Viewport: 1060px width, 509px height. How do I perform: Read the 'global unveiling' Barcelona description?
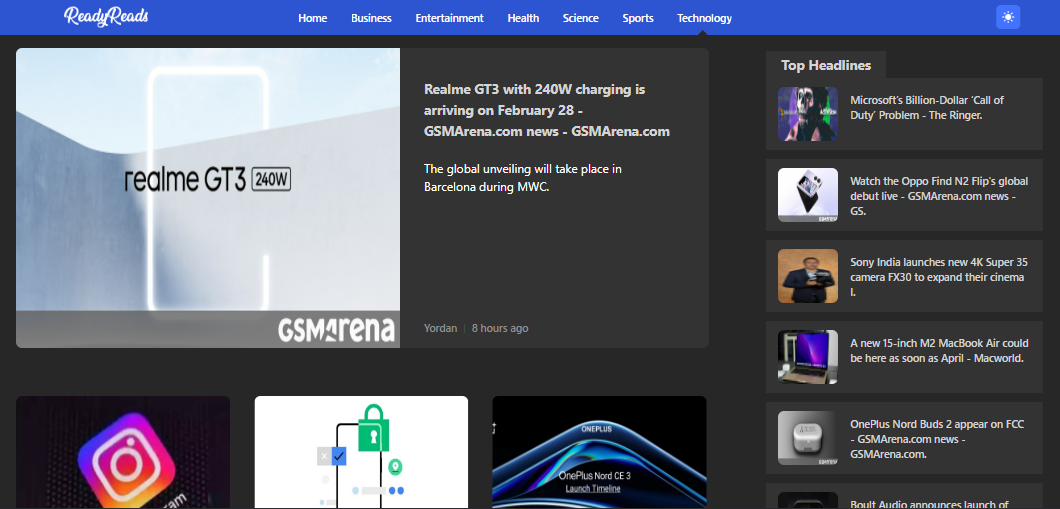(523, 178)
